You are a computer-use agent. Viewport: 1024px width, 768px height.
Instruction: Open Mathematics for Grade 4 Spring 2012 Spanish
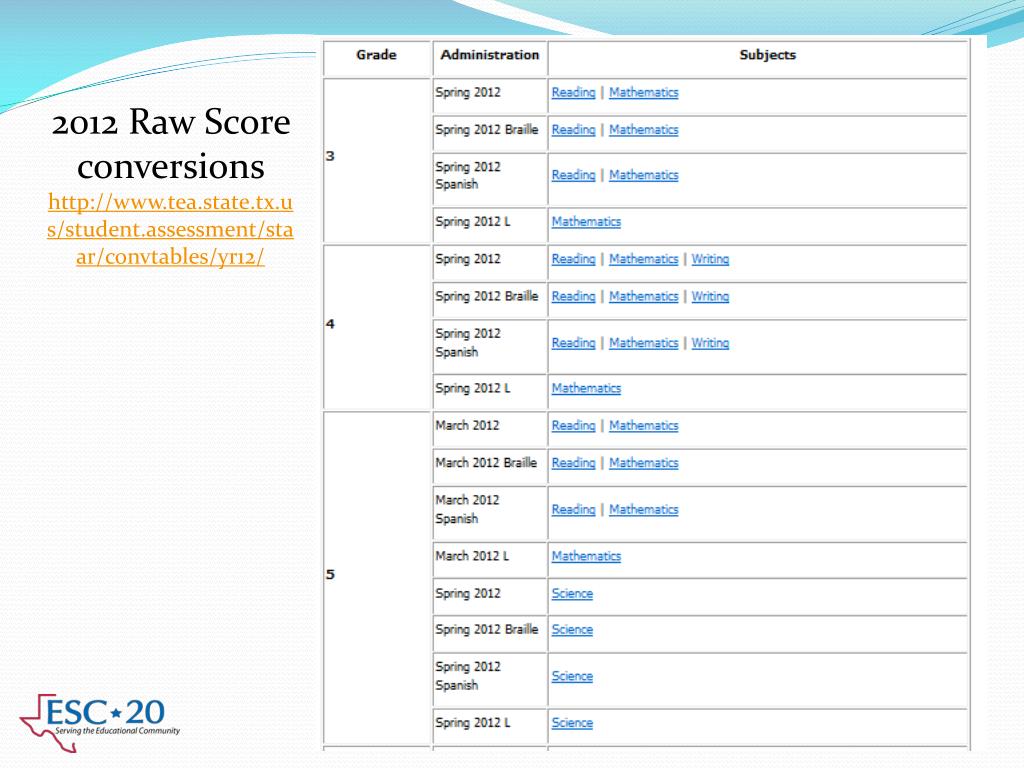(x=643, y=343)
